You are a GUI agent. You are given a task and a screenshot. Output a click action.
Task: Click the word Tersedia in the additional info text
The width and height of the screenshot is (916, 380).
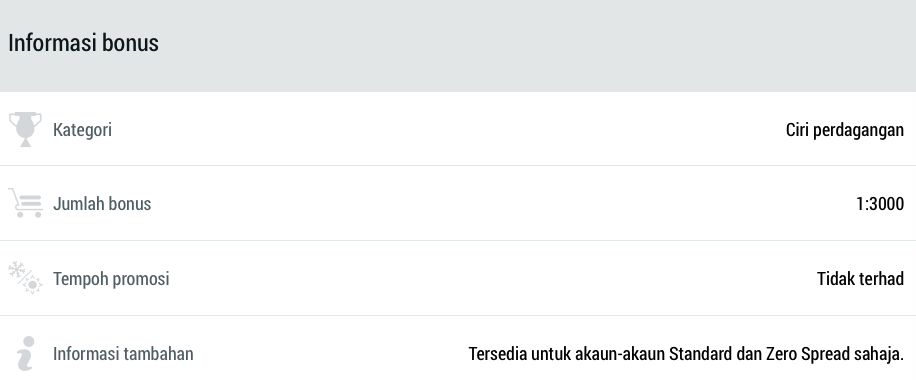click(x=497, y=354)
